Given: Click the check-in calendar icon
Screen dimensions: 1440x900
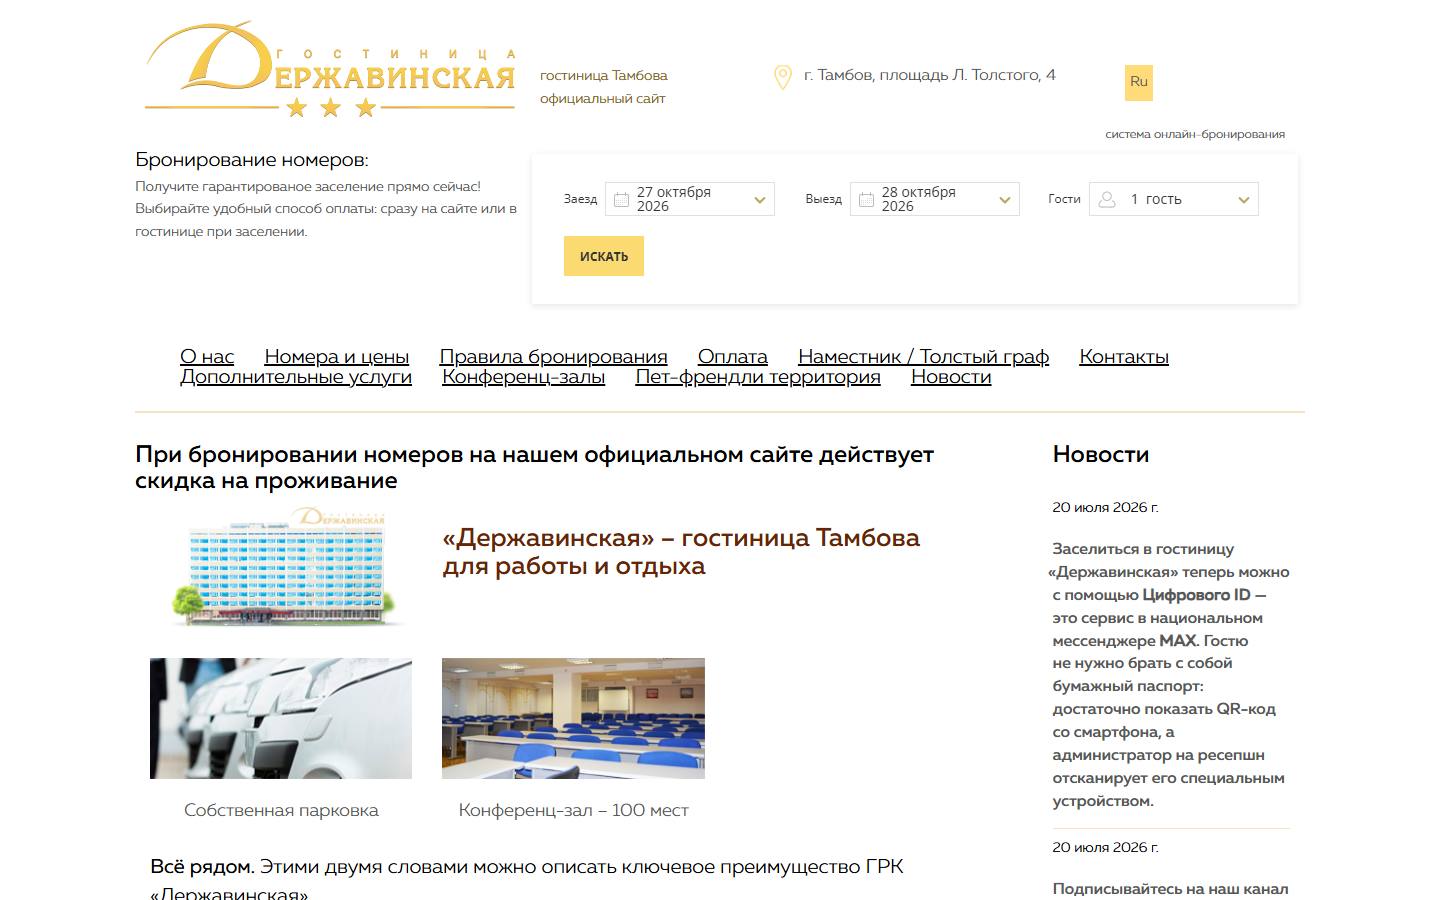Looking at the screenshot, I should tap(621, 200).
